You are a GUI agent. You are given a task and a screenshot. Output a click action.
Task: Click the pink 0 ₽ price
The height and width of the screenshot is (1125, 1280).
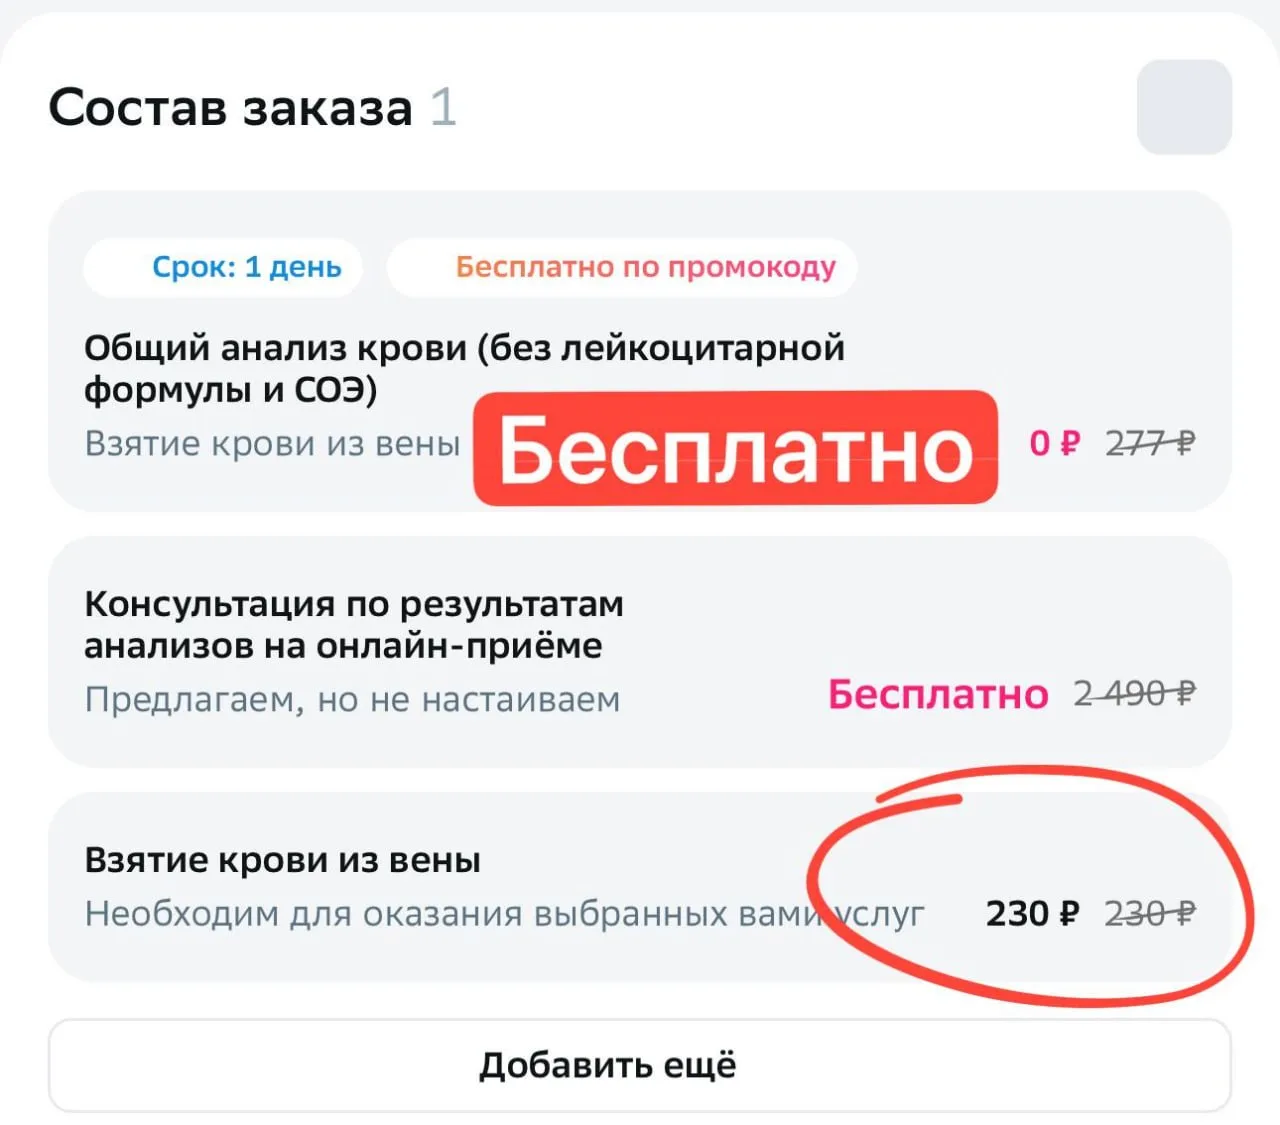pos(1055,443)
